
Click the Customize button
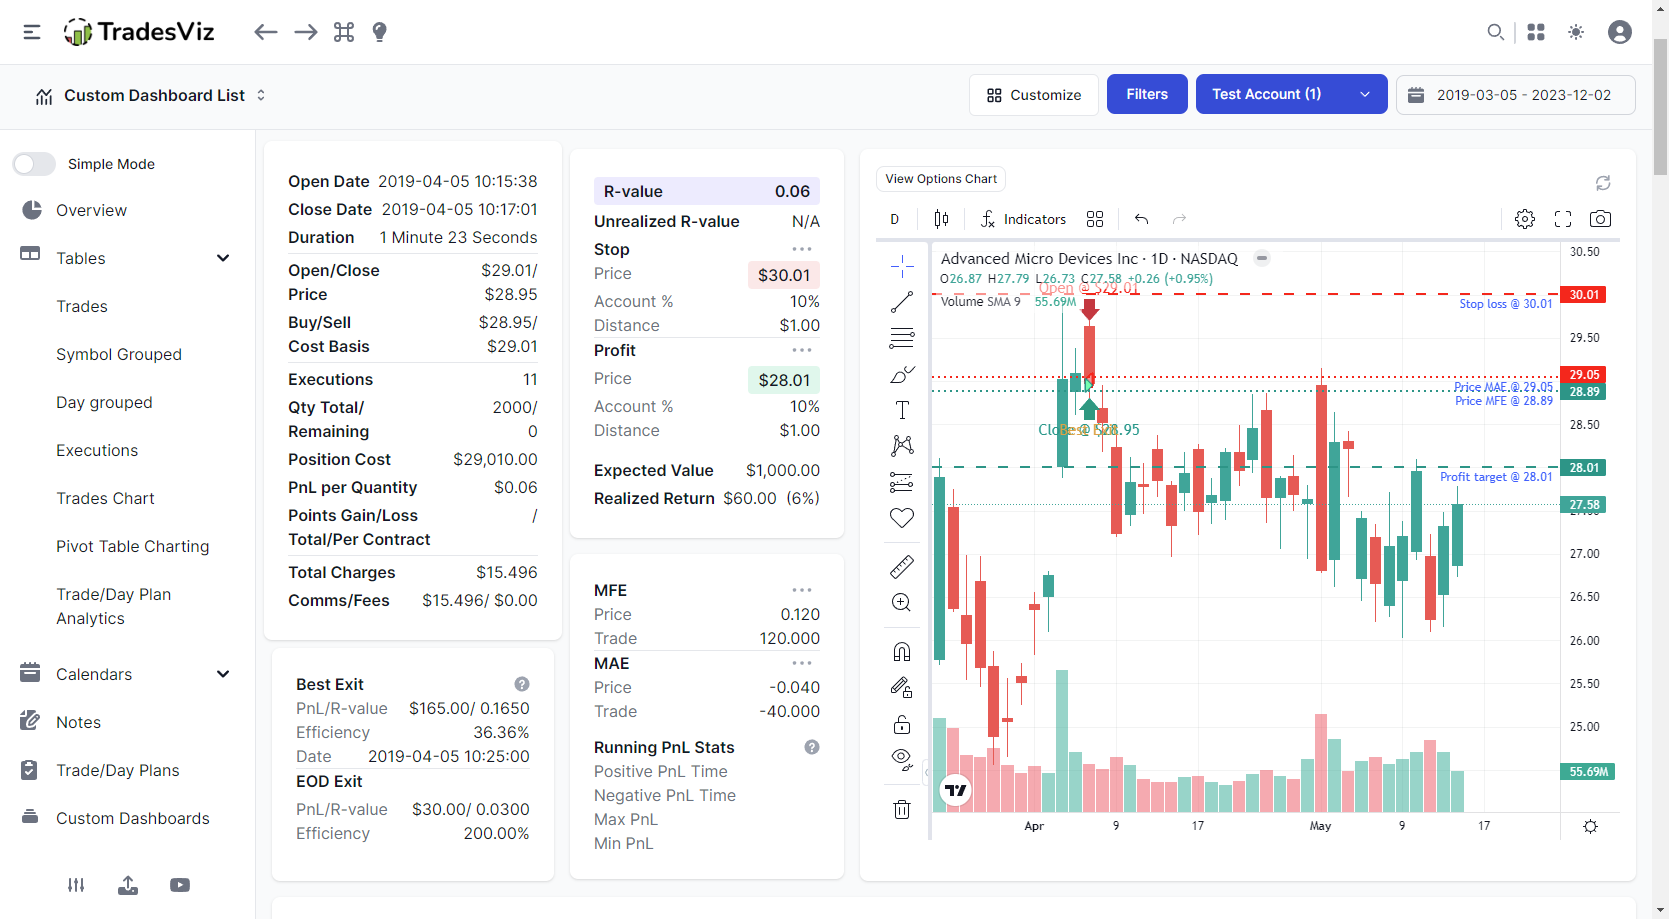[x=1034, y=94]
